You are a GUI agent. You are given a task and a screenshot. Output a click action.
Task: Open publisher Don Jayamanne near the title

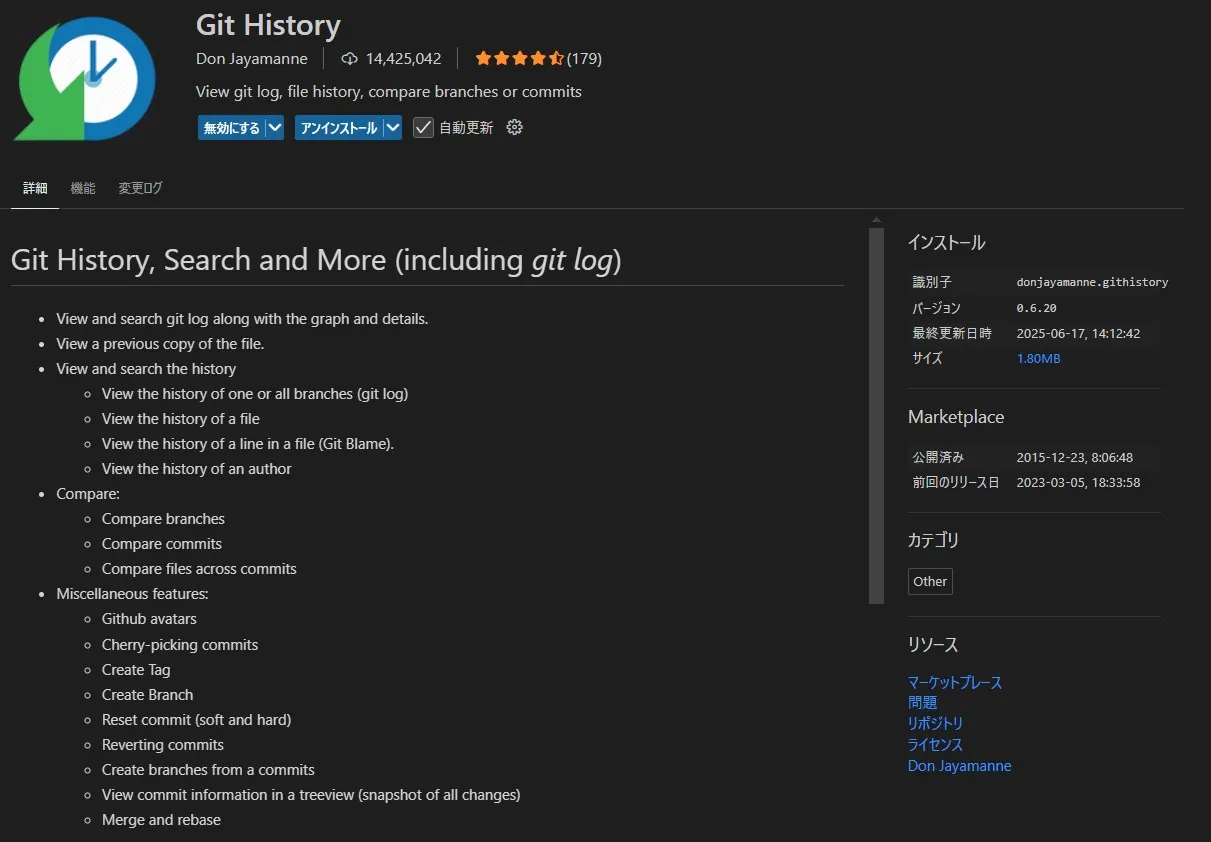point(252,59)
